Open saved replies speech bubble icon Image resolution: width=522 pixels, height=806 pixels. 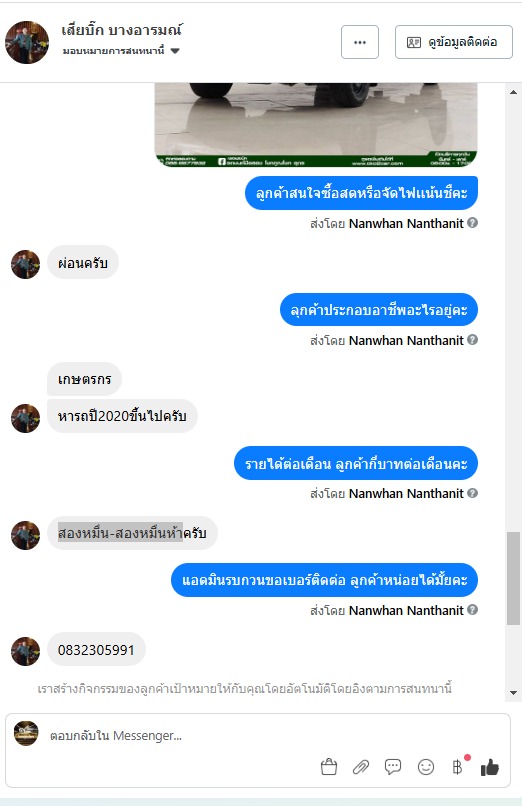pyautogui.click(x=393, y=767)
